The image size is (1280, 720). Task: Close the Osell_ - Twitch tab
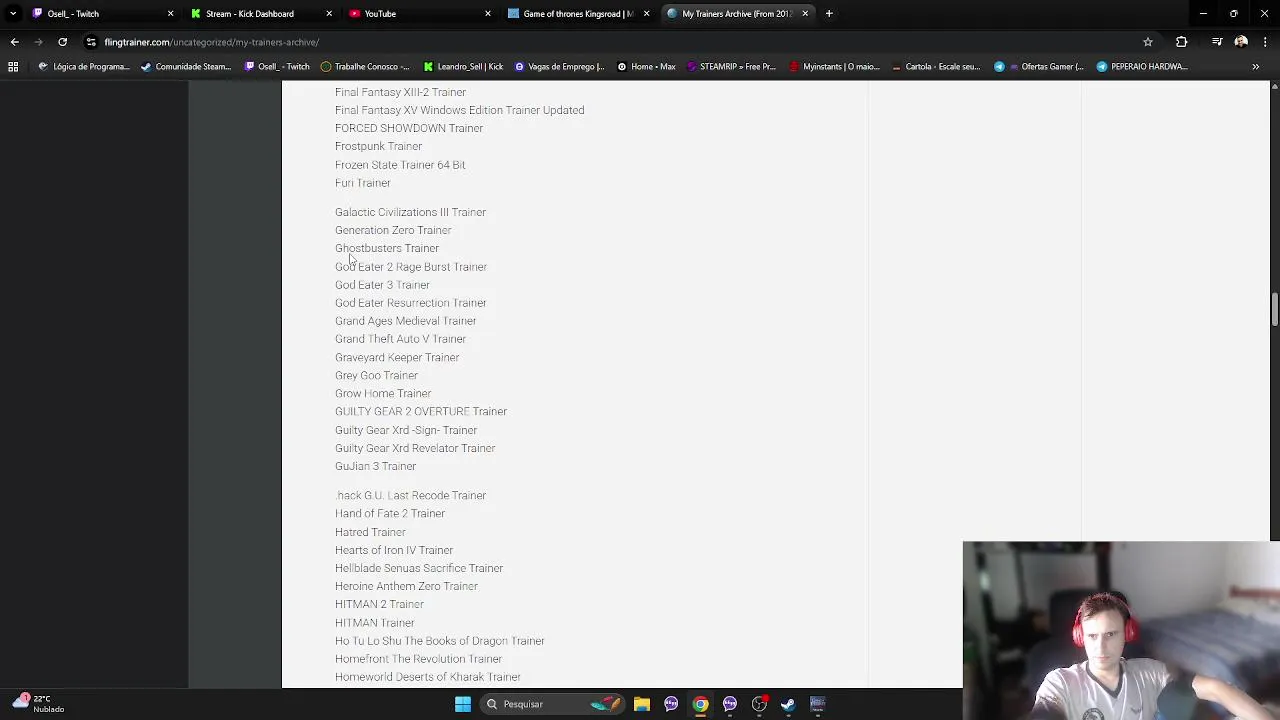[170, 14]
